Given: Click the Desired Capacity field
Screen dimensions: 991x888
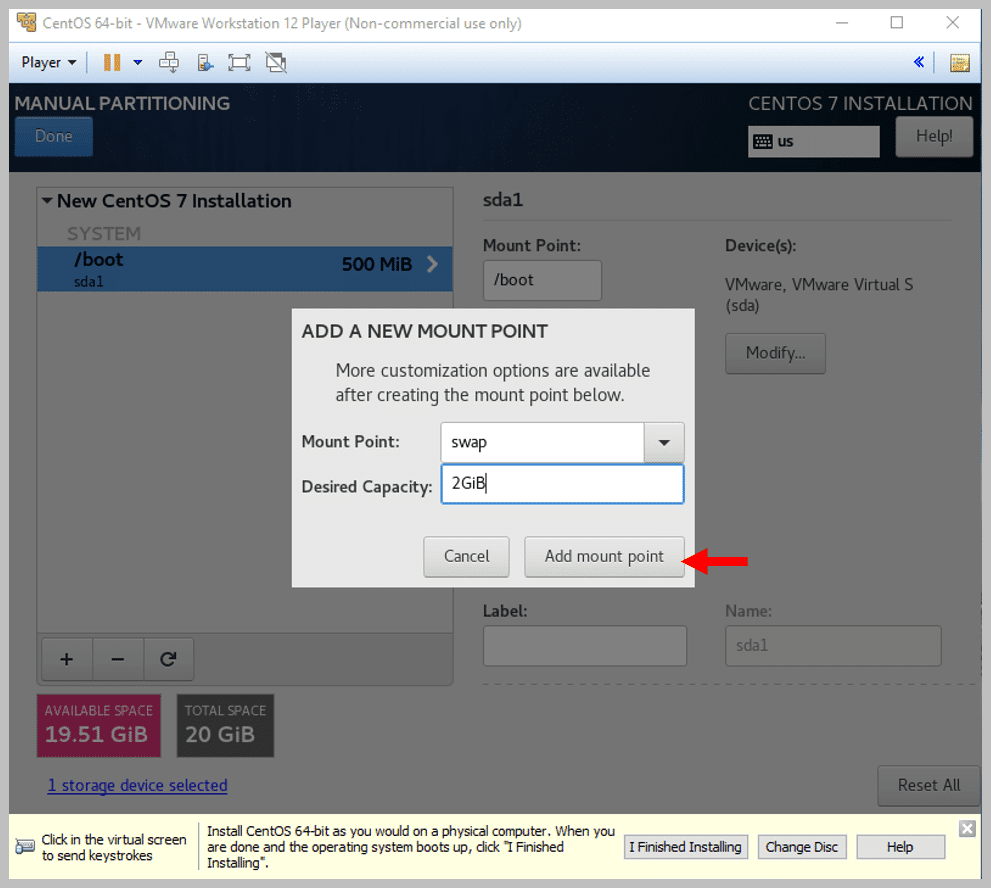Looking at the screenshot, I should coord(562,484).
